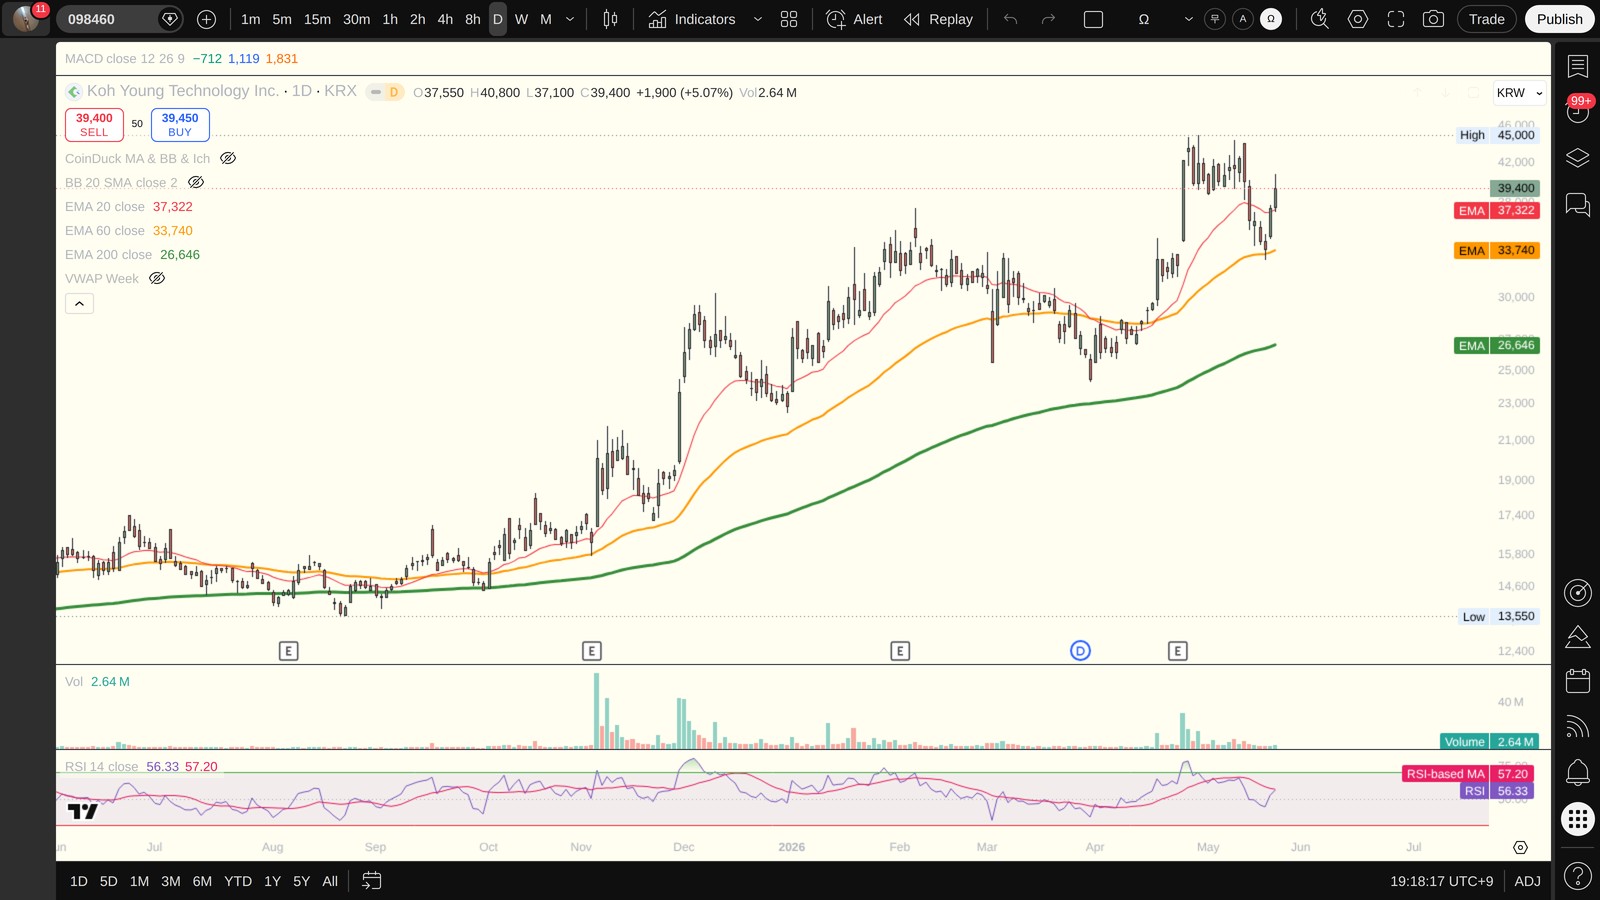This screenshot has height=900, width=1600.
Task: Show the BB 20 SMA indicator
Action: (196, 182)
